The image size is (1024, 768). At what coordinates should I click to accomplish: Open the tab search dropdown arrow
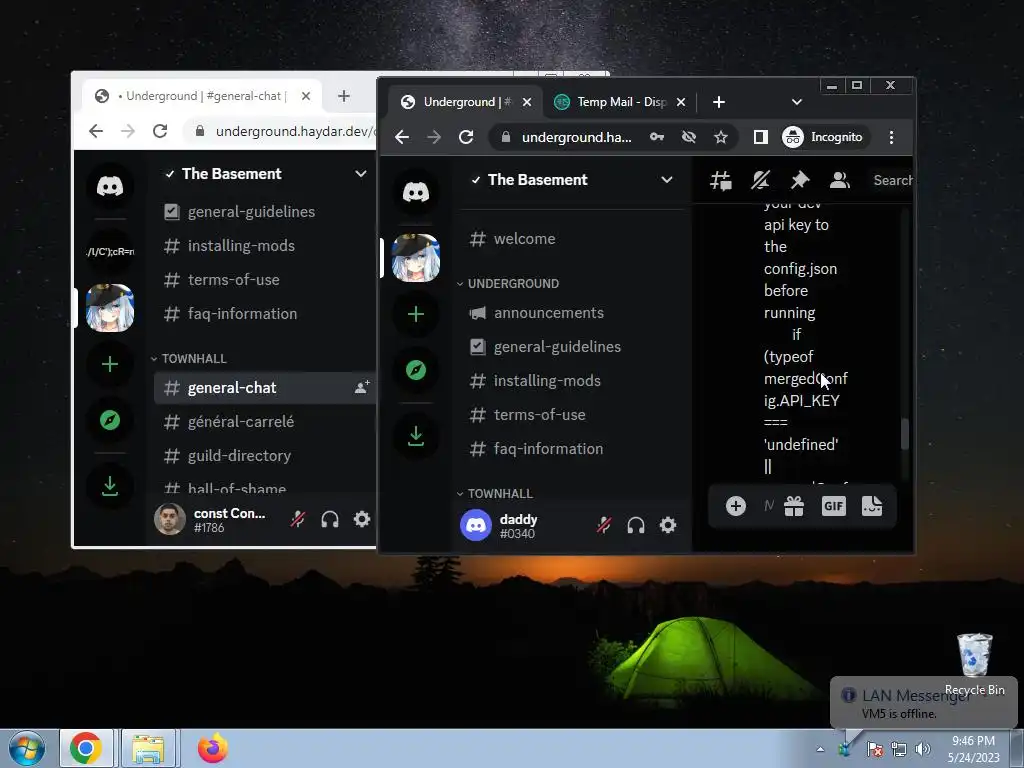pos(796,102)
